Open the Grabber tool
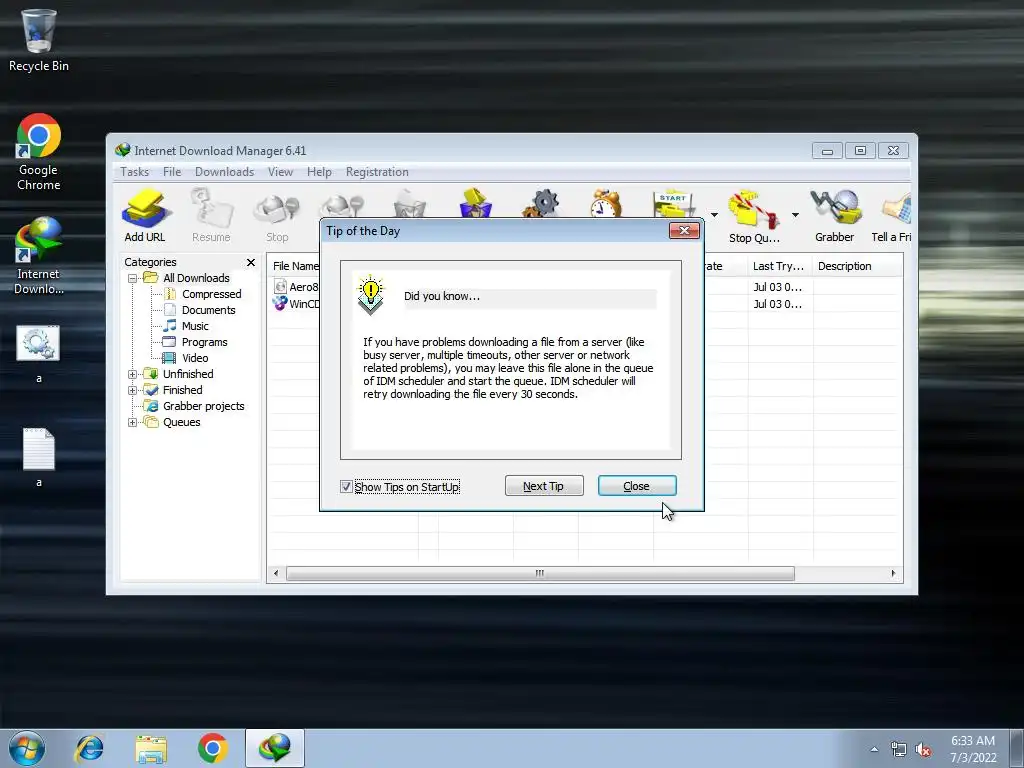Viewport: 1024px width, 768px height. [x=835, y=216]
